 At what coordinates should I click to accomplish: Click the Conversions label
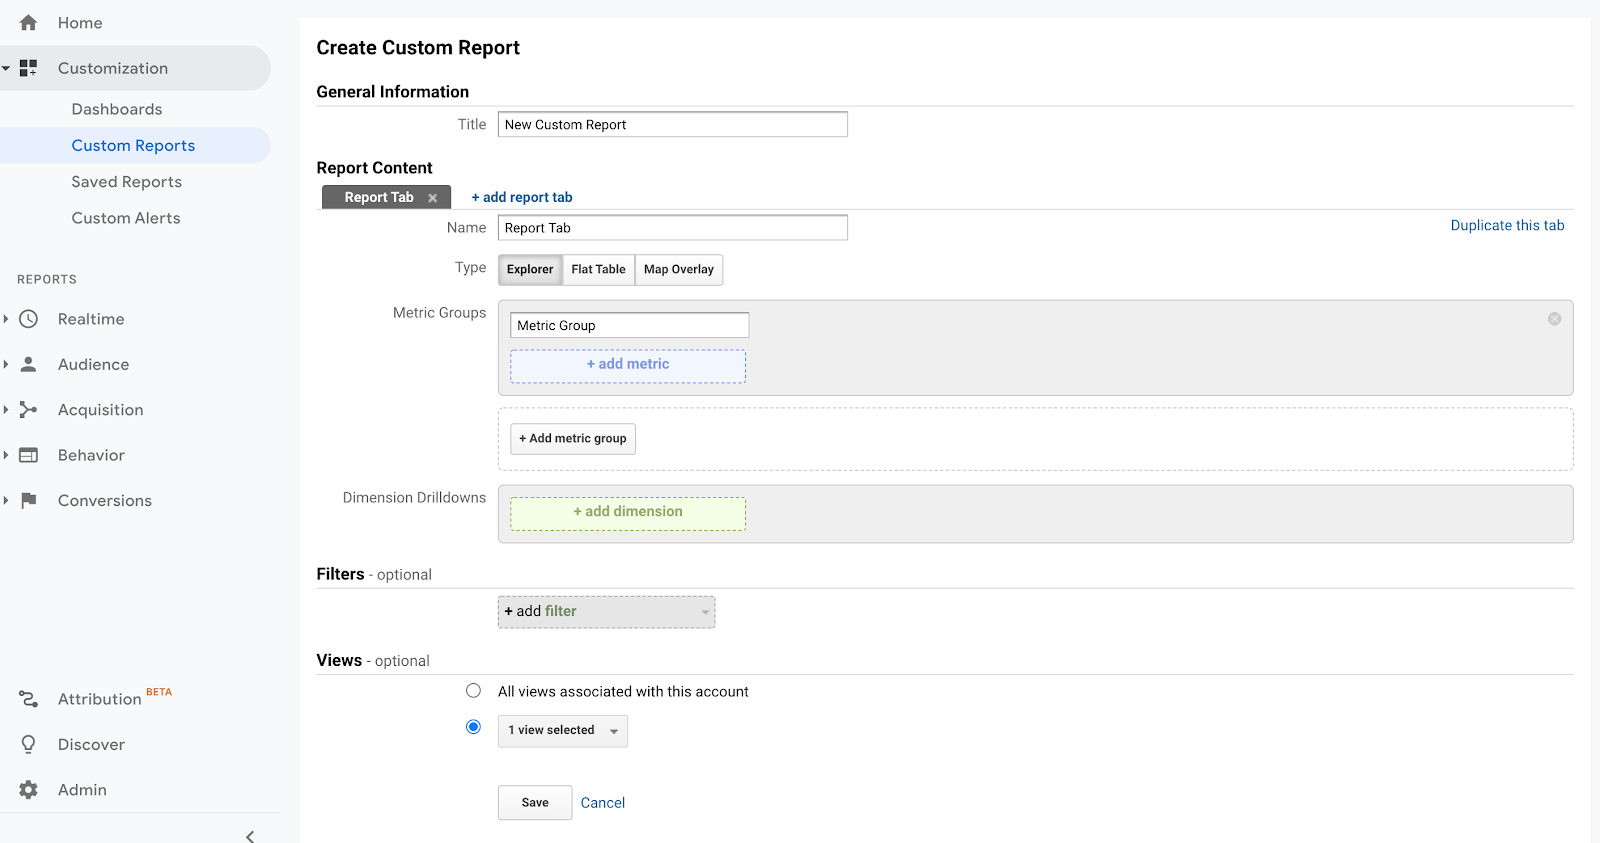point(105,501)
